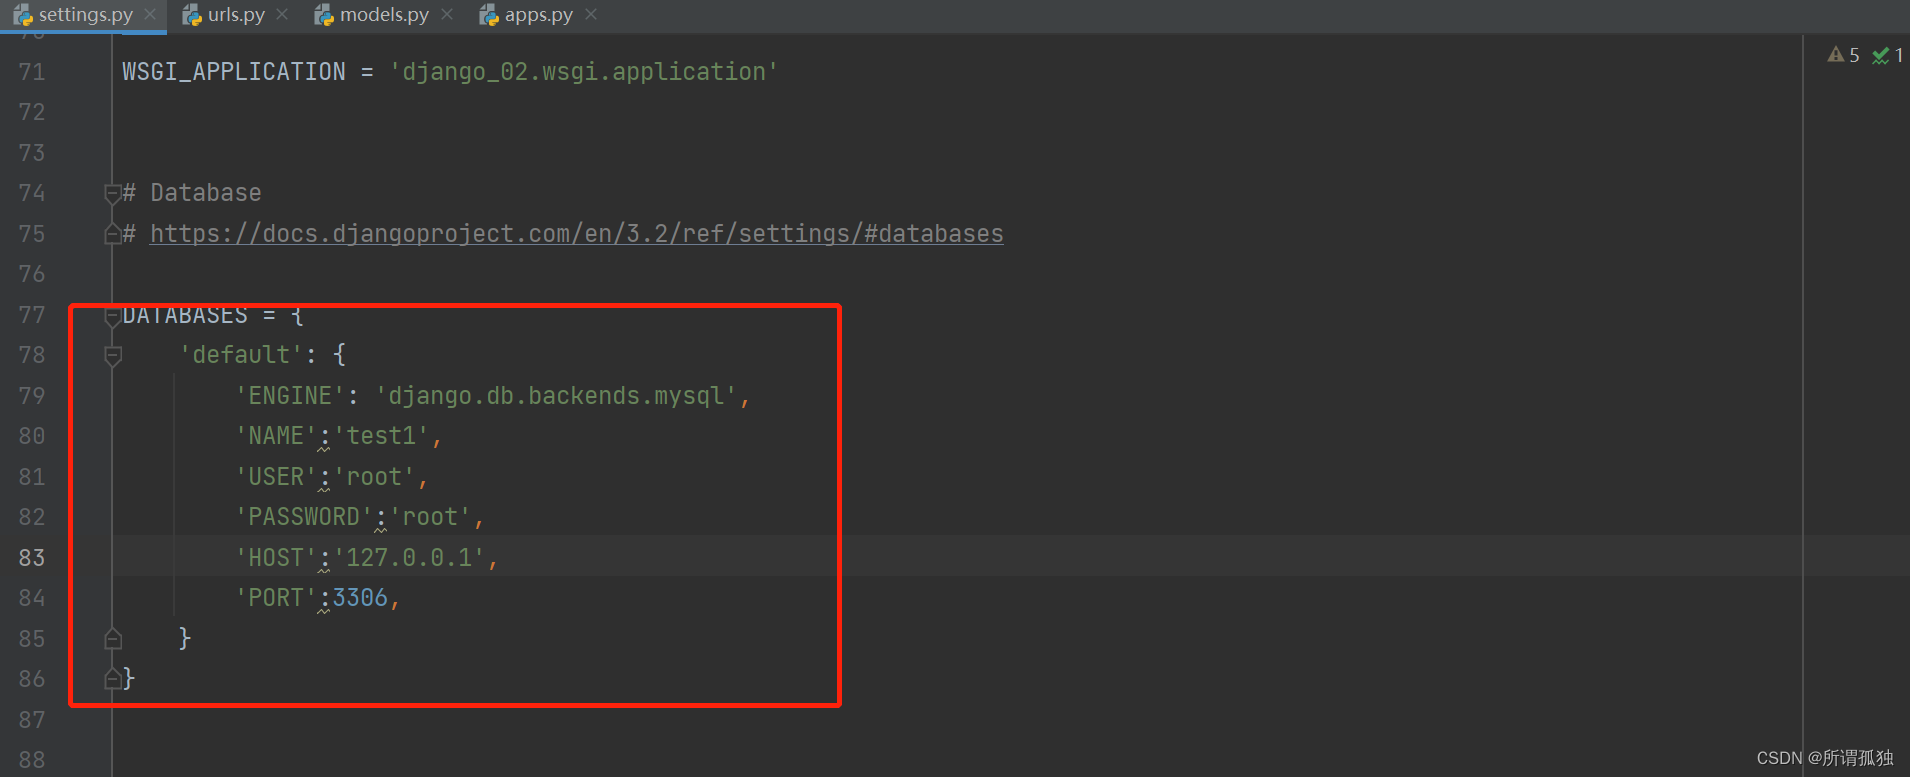Open the models.py tab
The width and height of the screenshot is (1910, 777).
pyautogui.click(x=384, y=15)
